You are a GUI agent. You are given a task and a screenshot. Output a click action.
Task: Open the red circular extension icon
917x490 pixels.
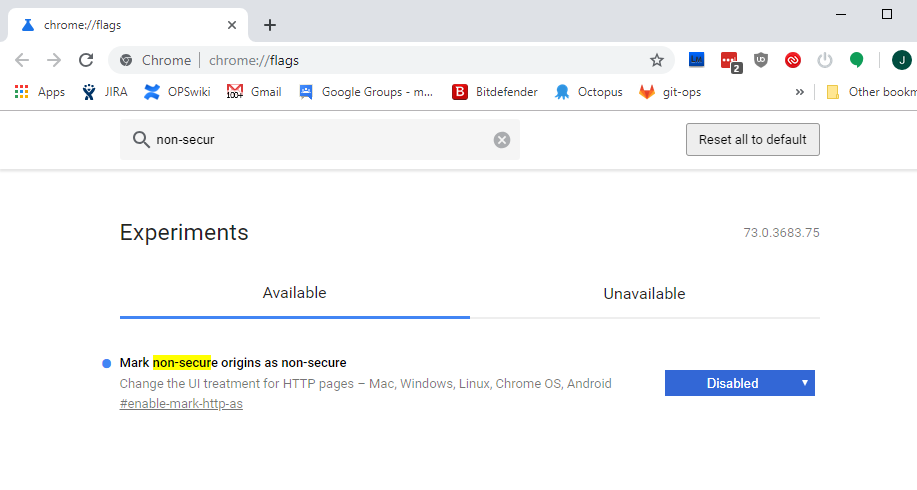coord(793,60)
